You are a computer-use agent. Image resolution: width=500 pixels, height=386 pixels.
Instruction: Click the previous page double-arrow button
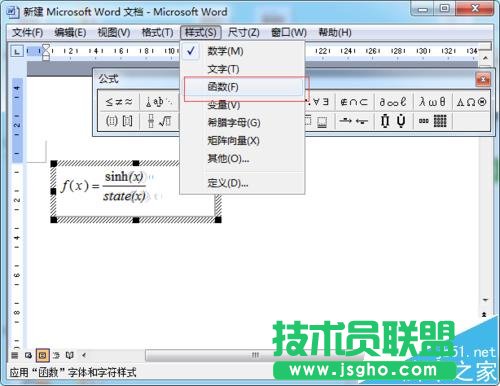click(x=485, y=314)
